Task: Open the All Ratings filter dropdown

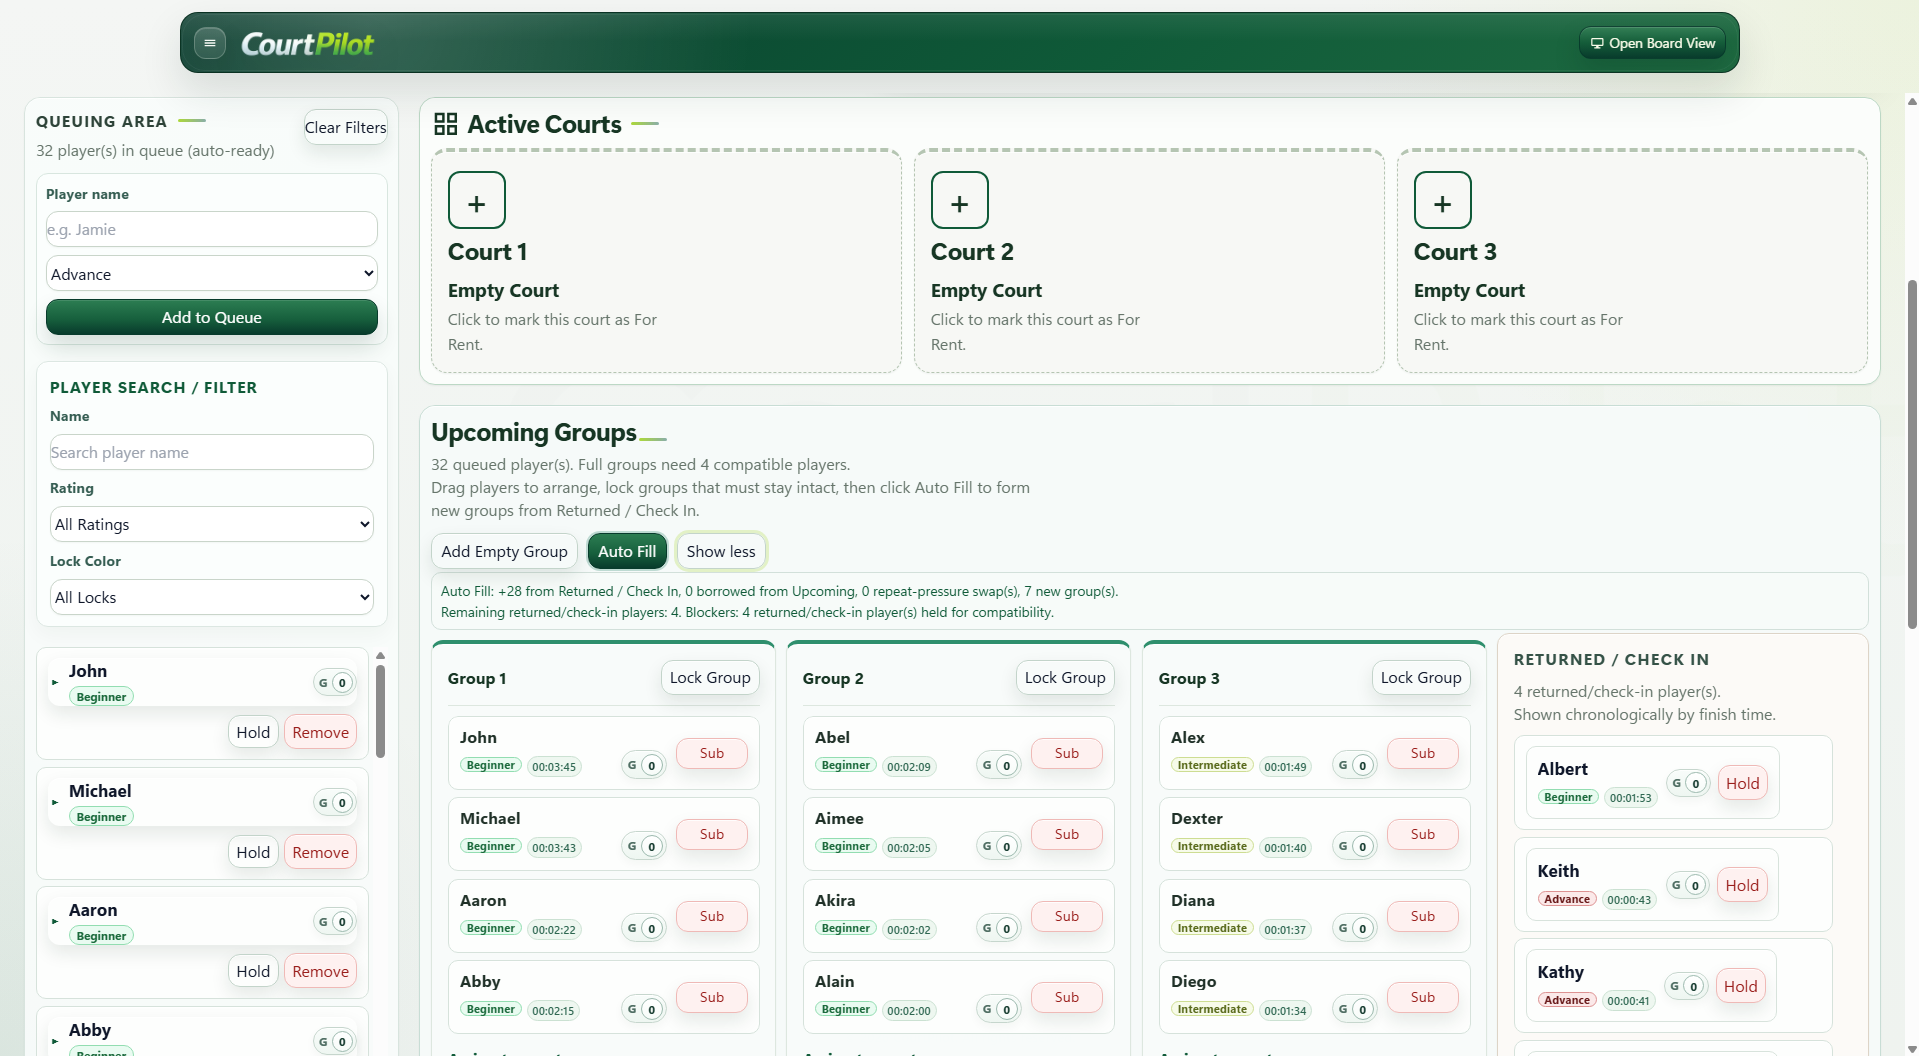Action: (212, 524)
